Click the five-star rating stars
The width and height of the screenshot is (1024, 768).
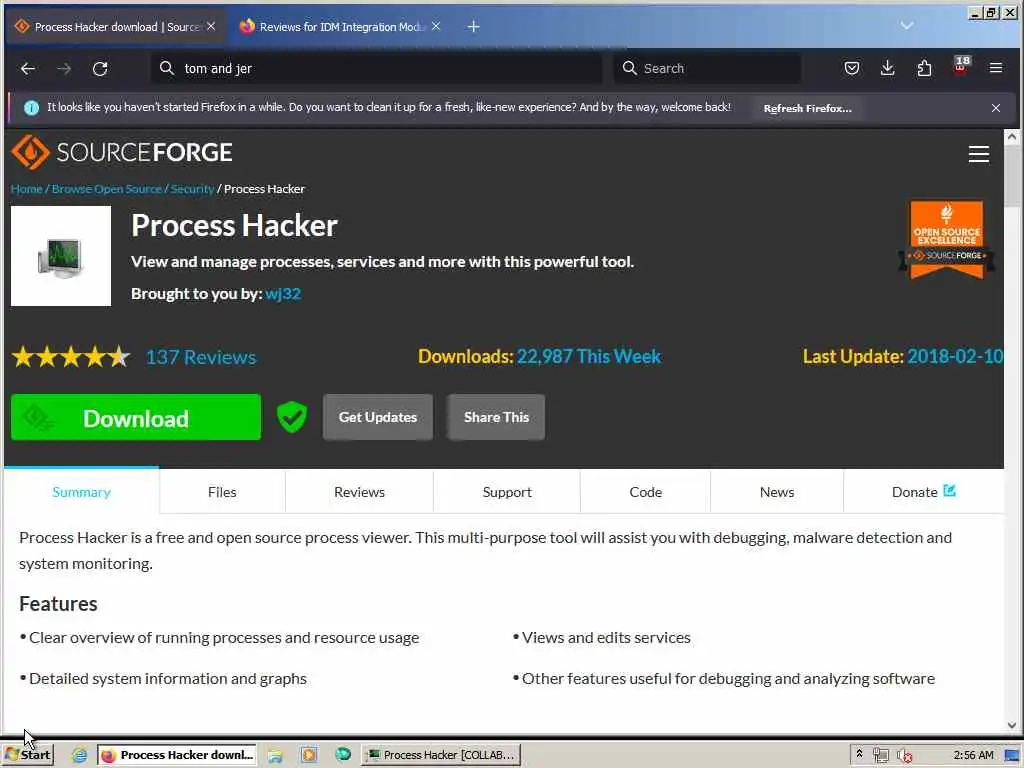[x=71, y=357]
